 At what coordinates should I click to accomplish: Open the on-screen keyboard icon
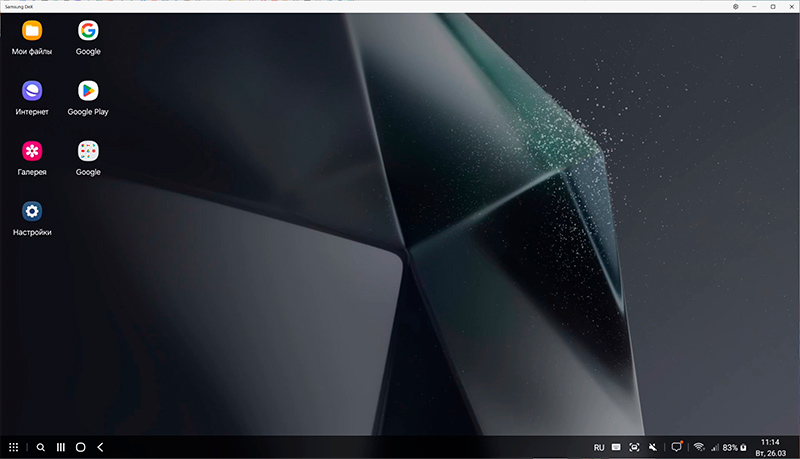[617, 447]
